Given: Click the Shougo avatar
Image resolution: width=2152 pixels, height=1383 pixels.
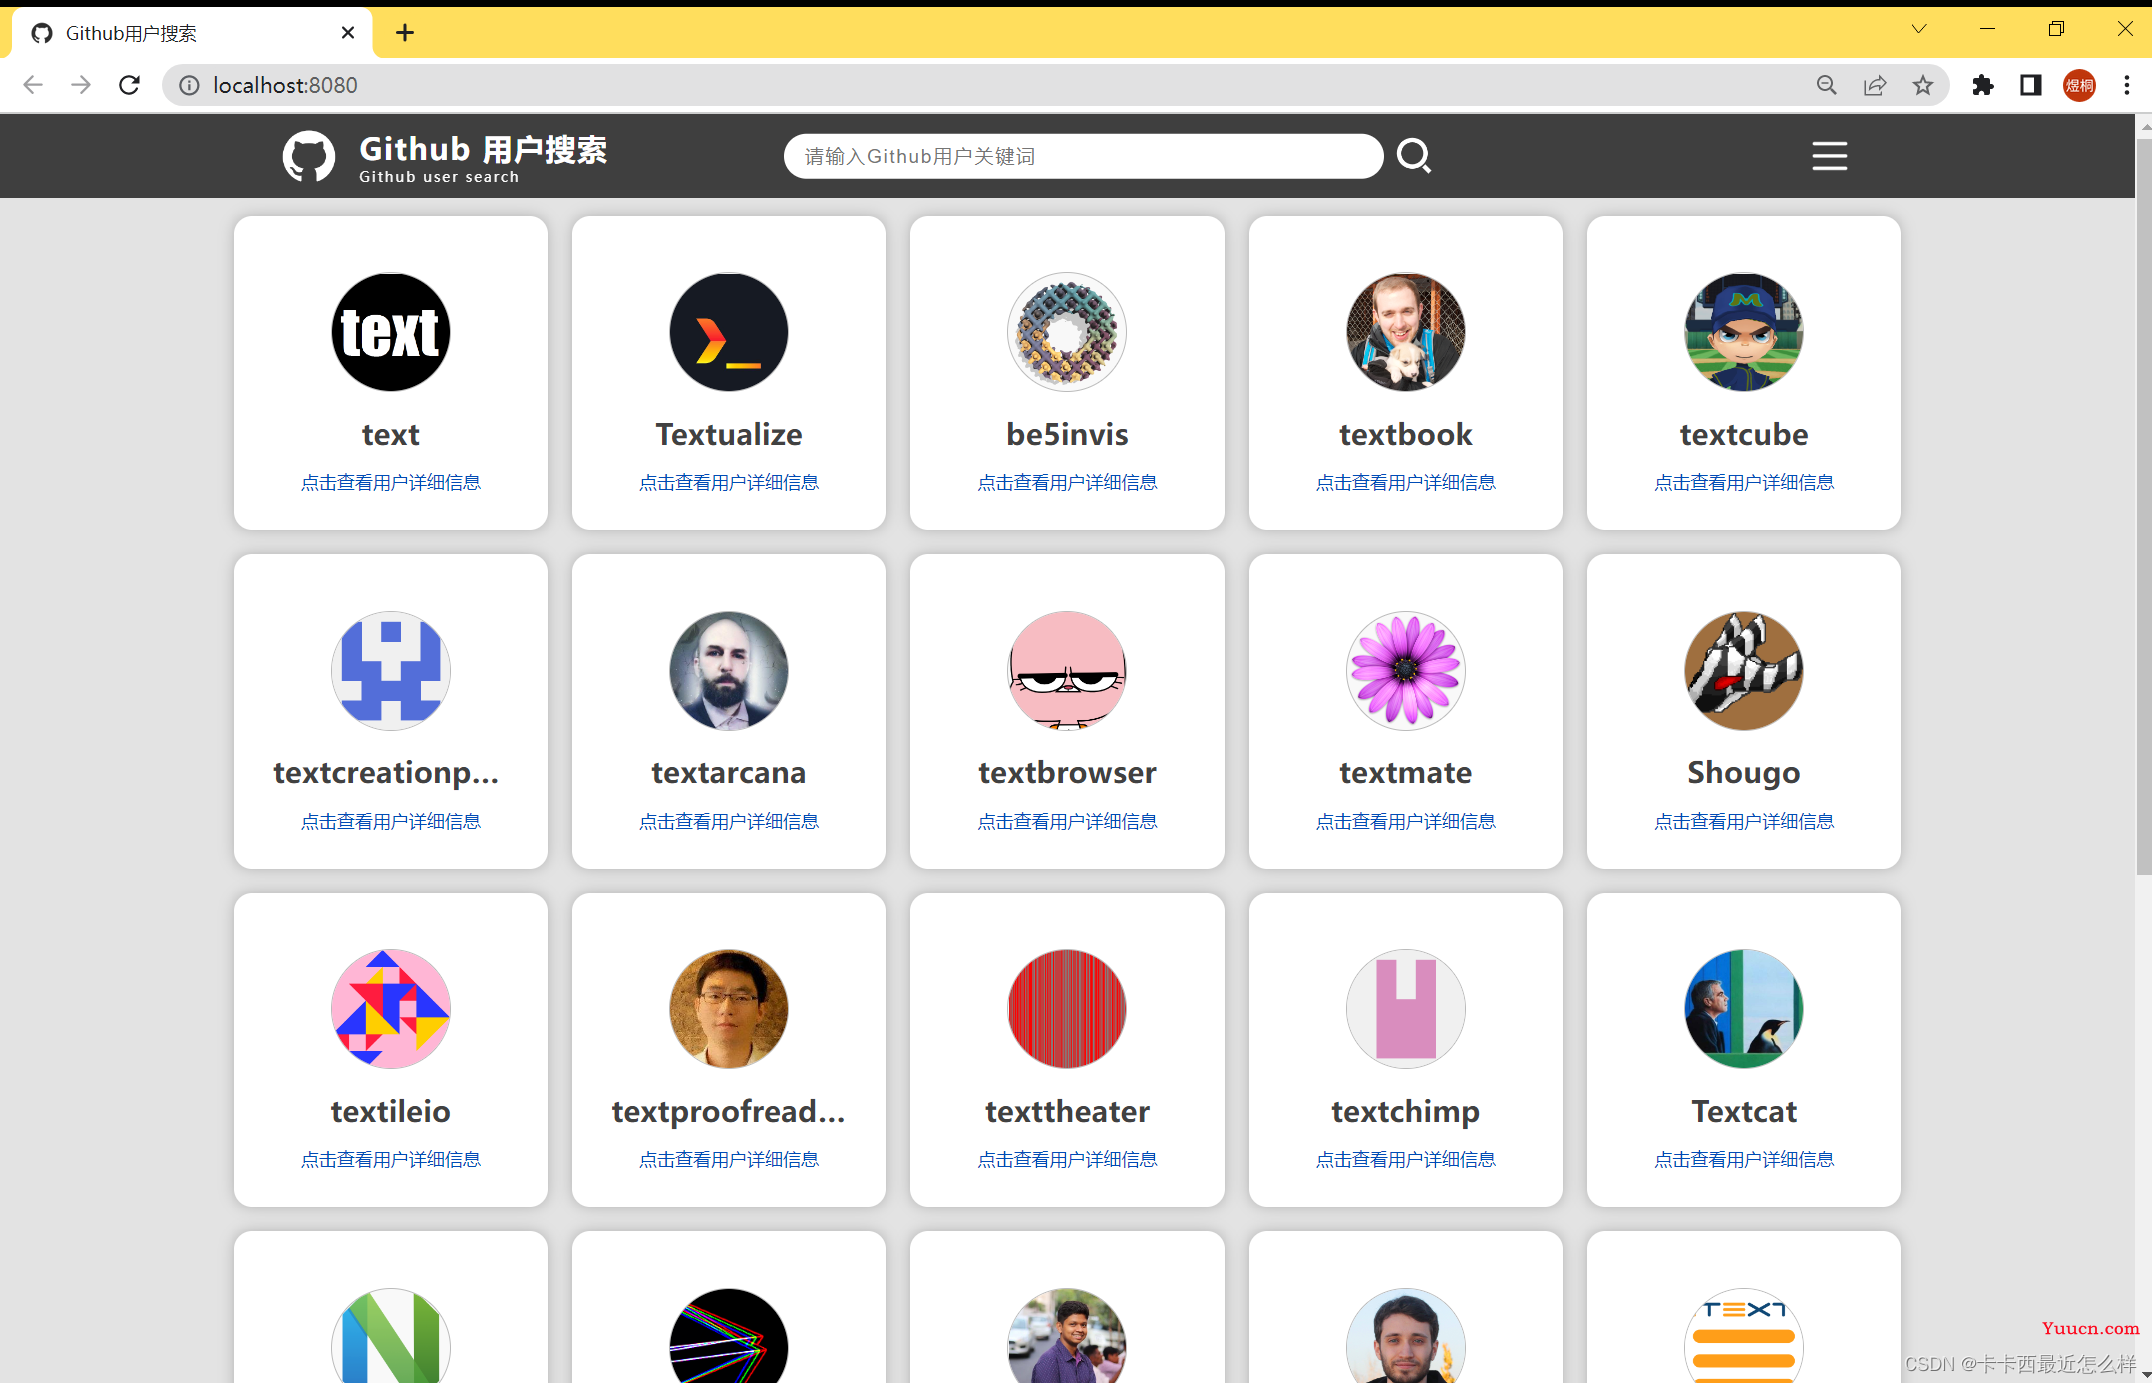Looking at the screenshot, I should (x=1743, y=670).
